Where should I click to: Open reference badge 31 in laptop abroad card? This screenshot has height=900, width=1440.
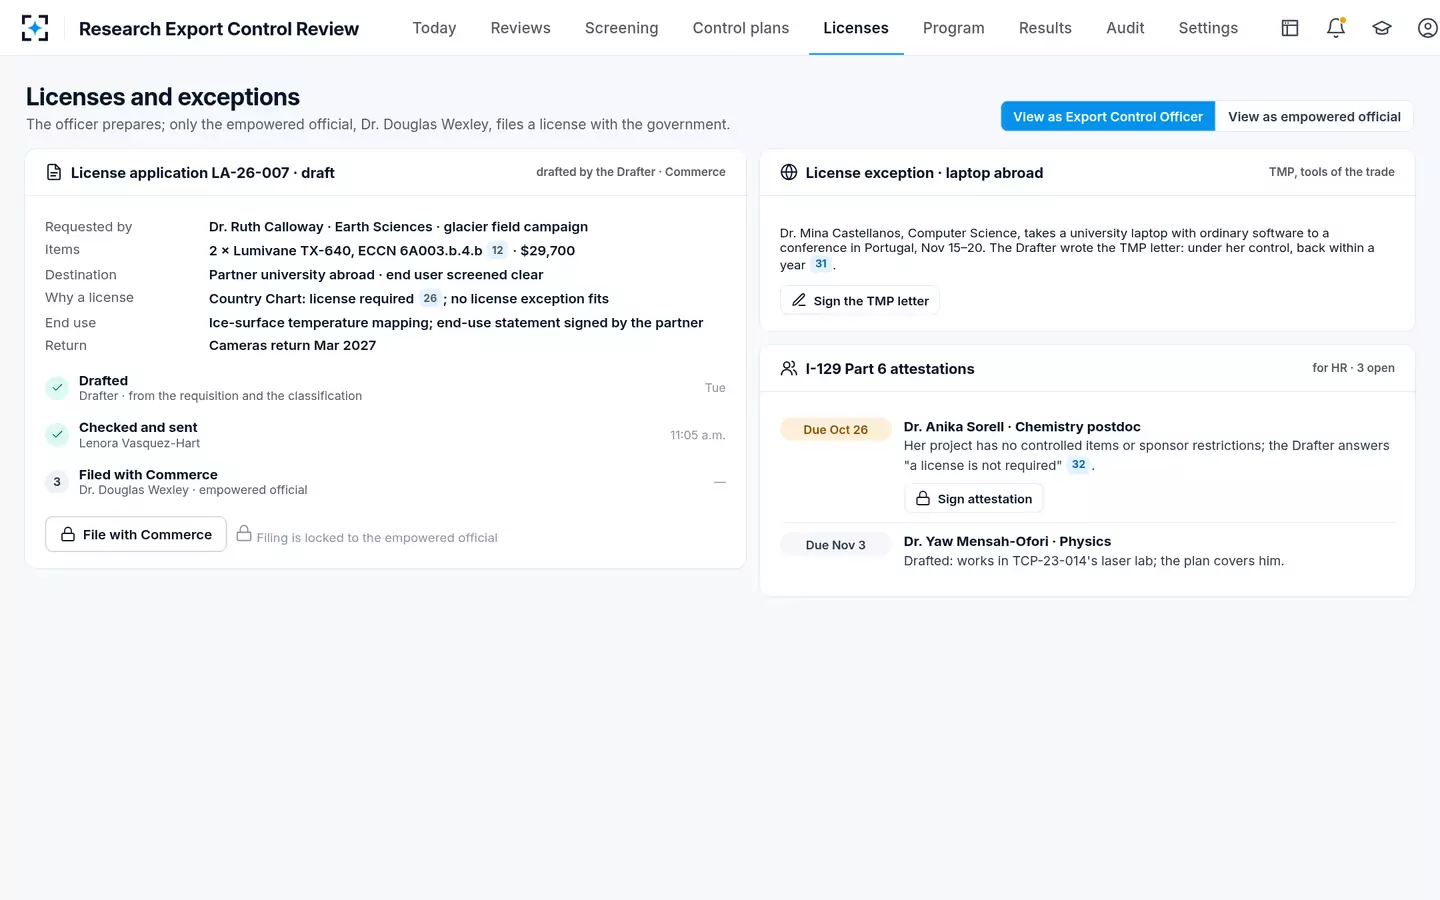(x=821, y=264)
